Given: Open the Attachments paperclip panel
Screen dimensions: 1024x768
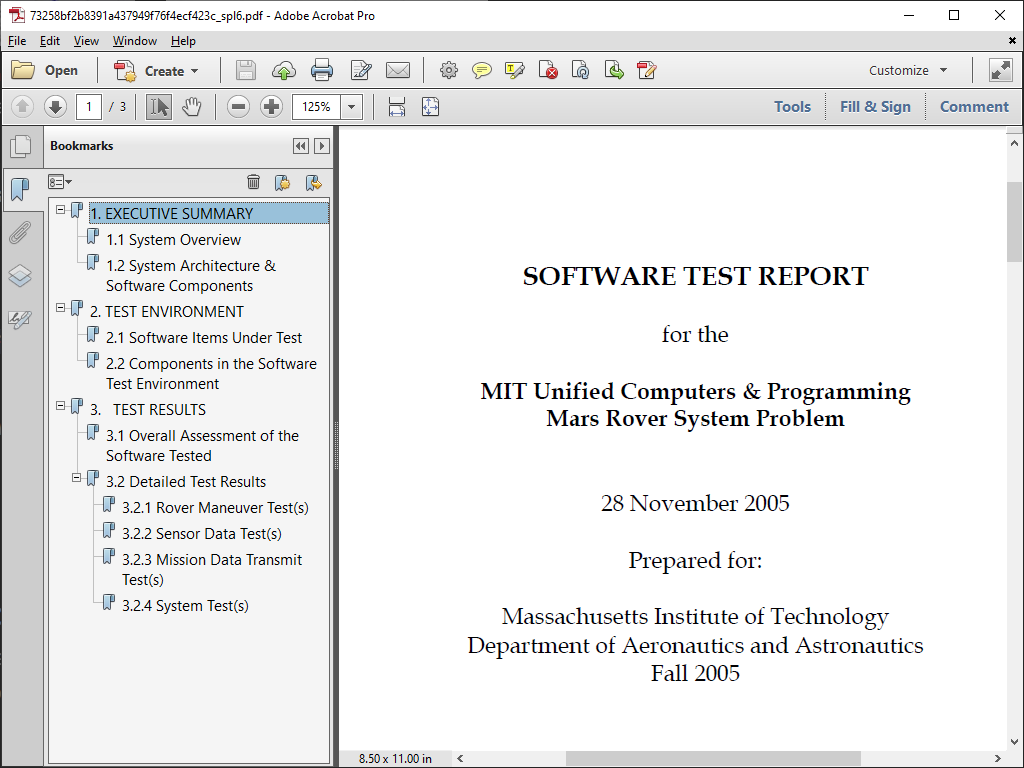Looking at the screenshot, I should coord(20,232).
